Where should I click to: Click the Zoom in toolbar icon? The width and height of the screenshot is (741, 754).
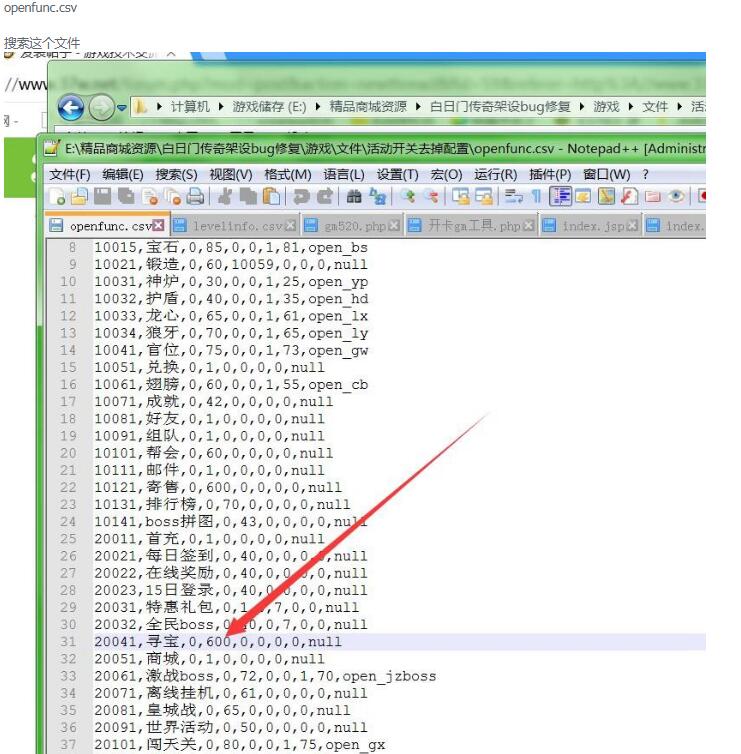407,197
